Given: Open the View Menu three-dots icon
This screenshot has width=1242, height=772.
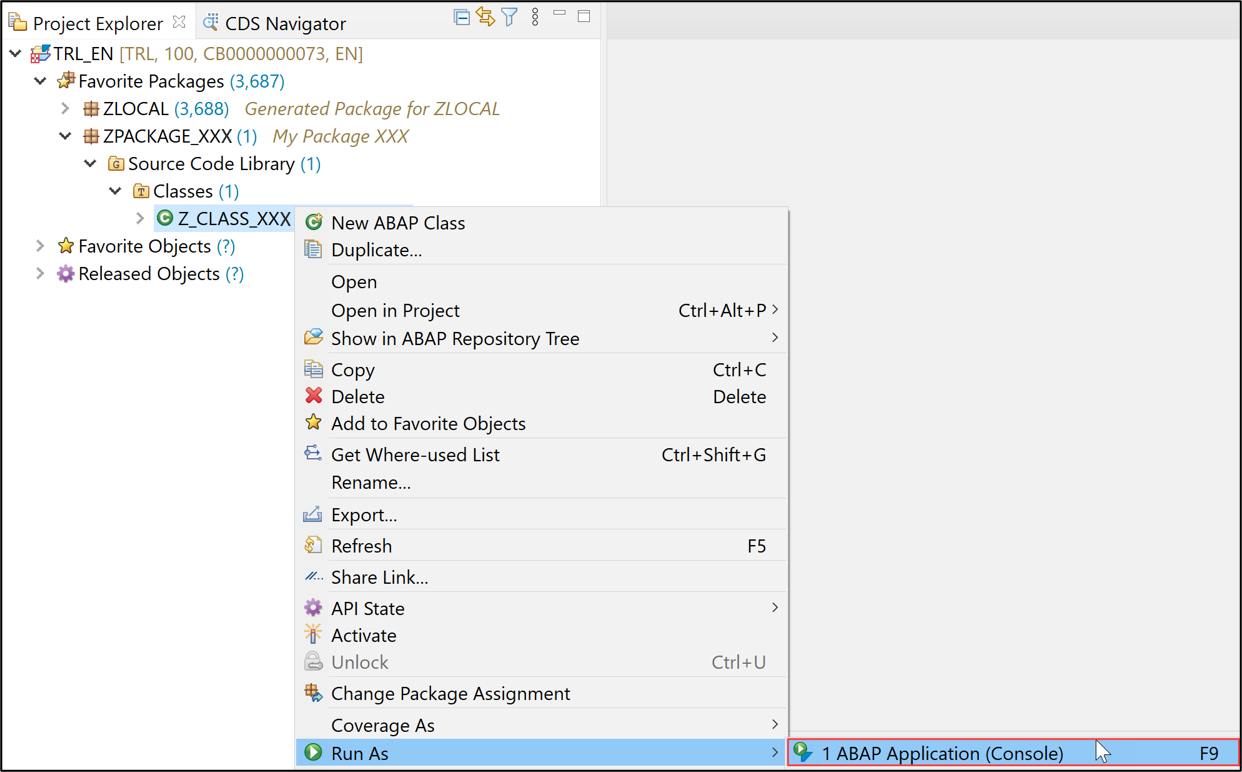Looking at the screenshot, I should coord(535,17).
